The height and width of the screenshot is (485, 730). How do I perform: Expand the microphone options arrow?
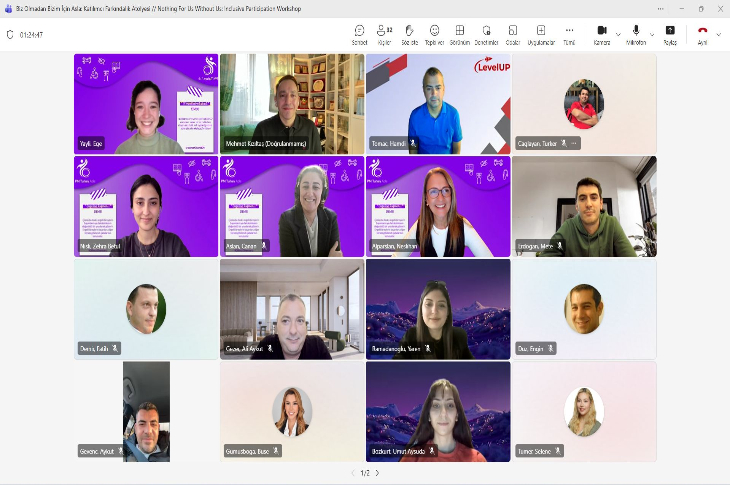[x=652, y=34]
